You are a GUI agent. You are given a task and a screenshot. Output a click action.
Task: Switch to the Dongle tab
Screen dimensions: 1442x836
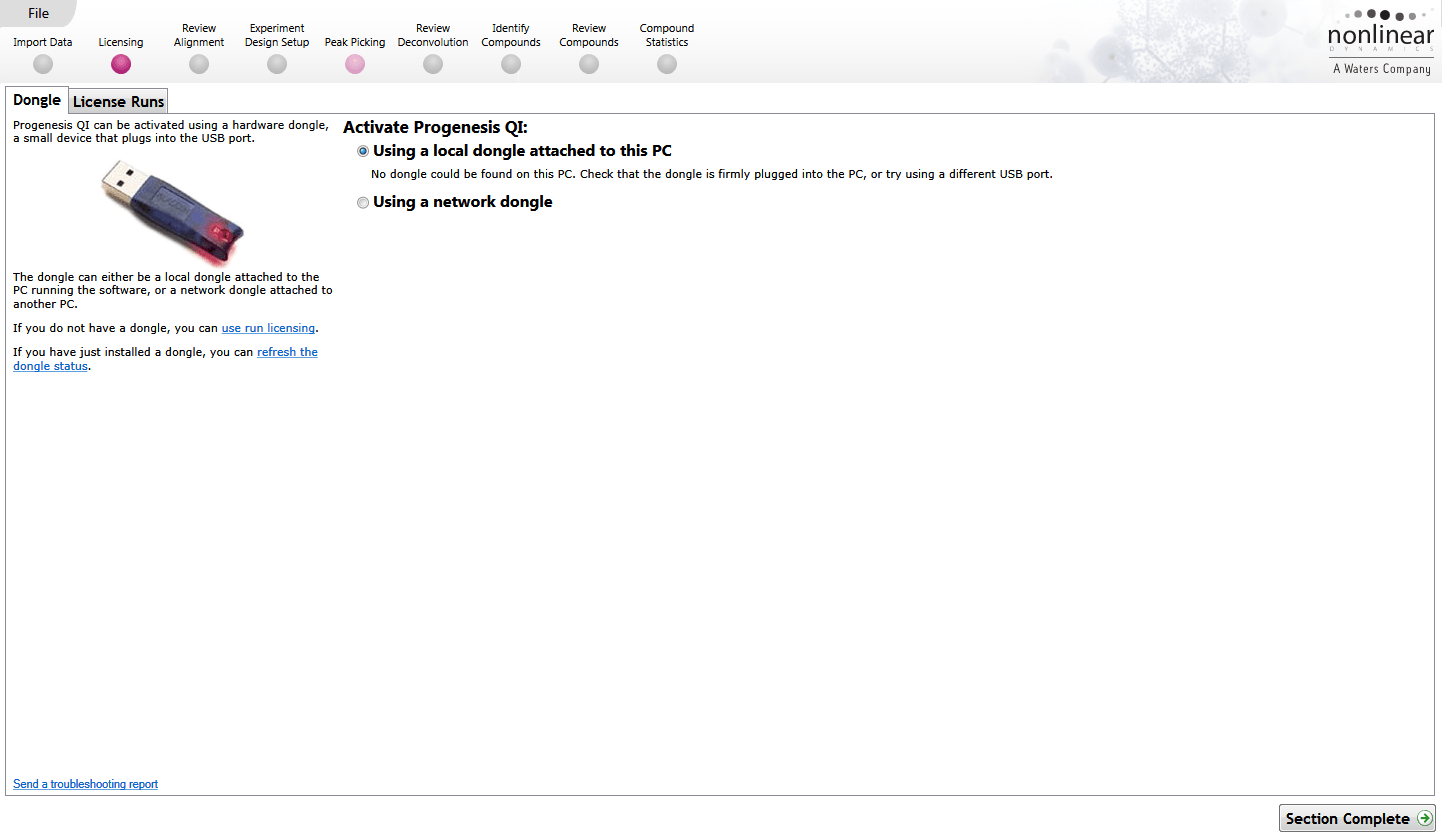pos(37,100)
